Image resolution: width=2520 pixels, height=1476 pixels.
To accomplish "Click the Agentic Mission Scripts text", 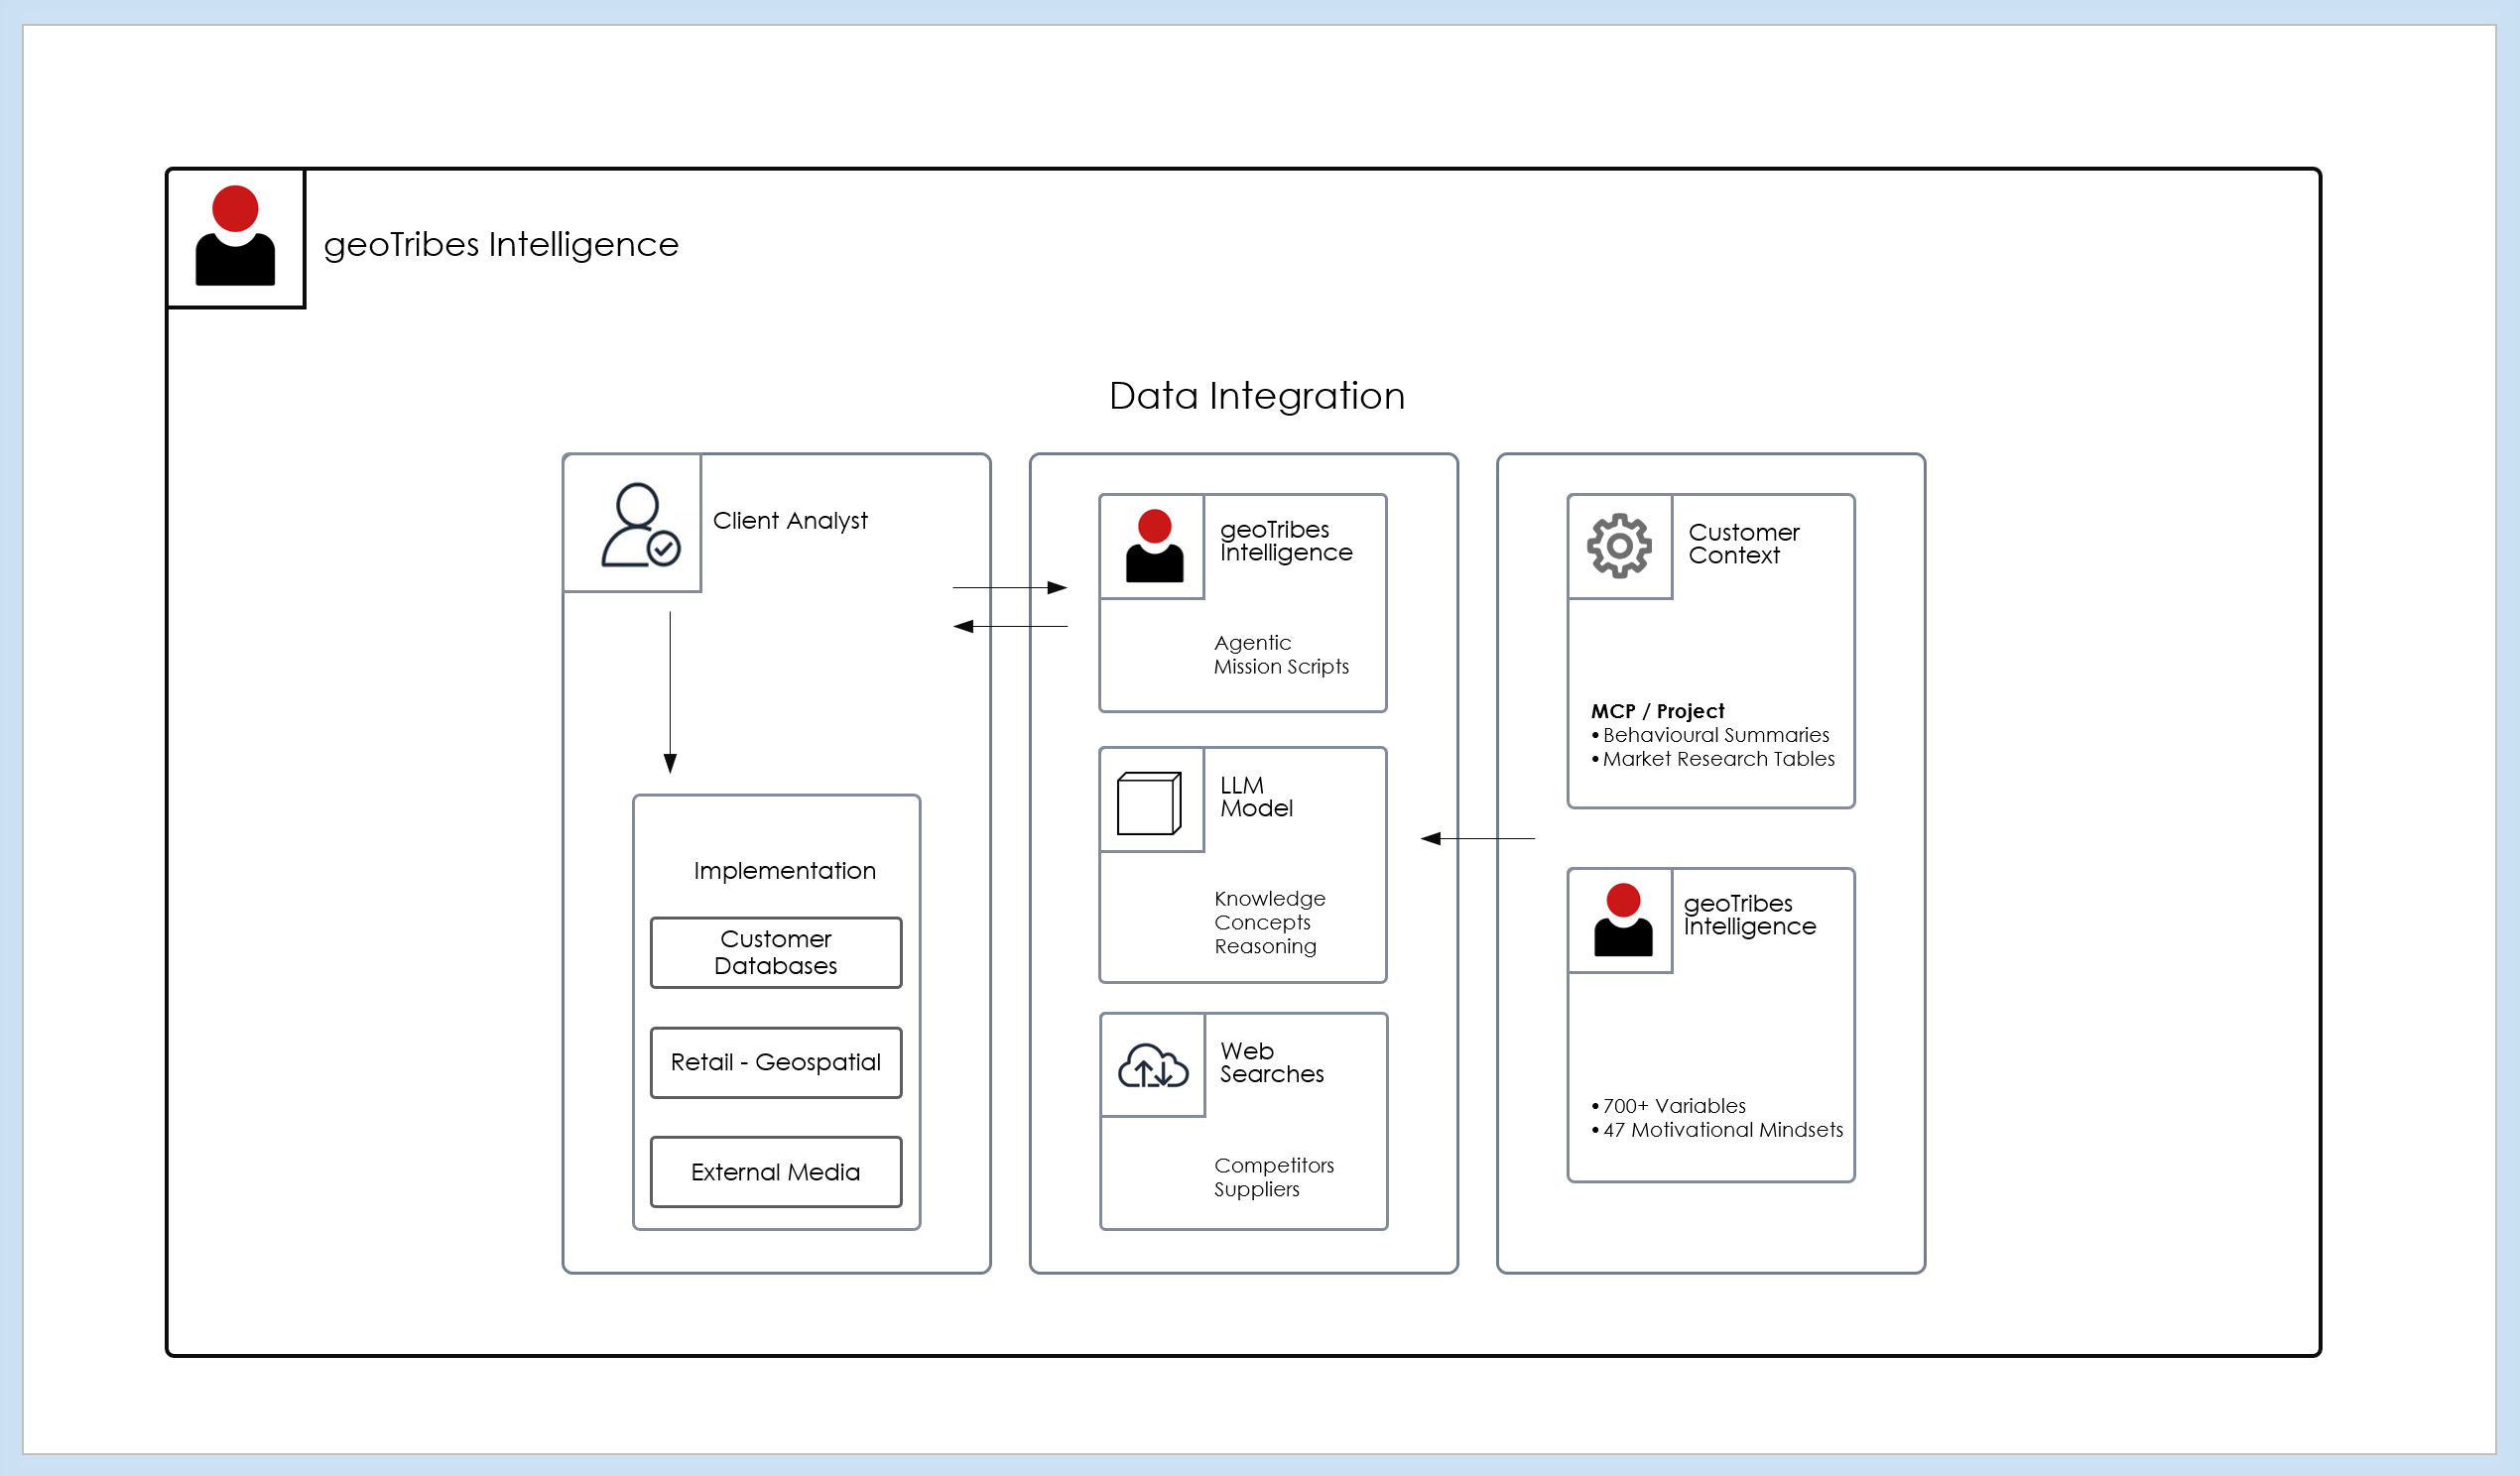I will click(x=1280, y=655).
